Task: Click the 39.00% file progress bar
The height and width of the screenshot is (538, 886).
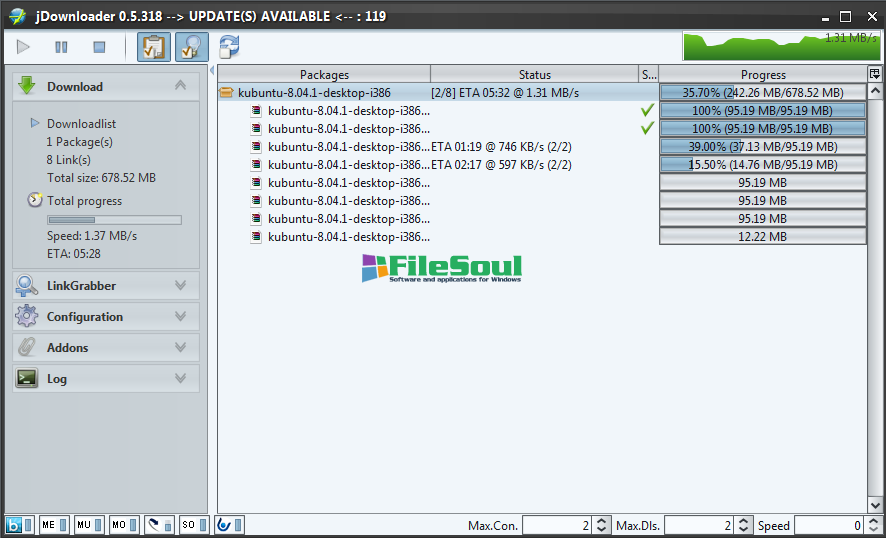Action: 763,147
